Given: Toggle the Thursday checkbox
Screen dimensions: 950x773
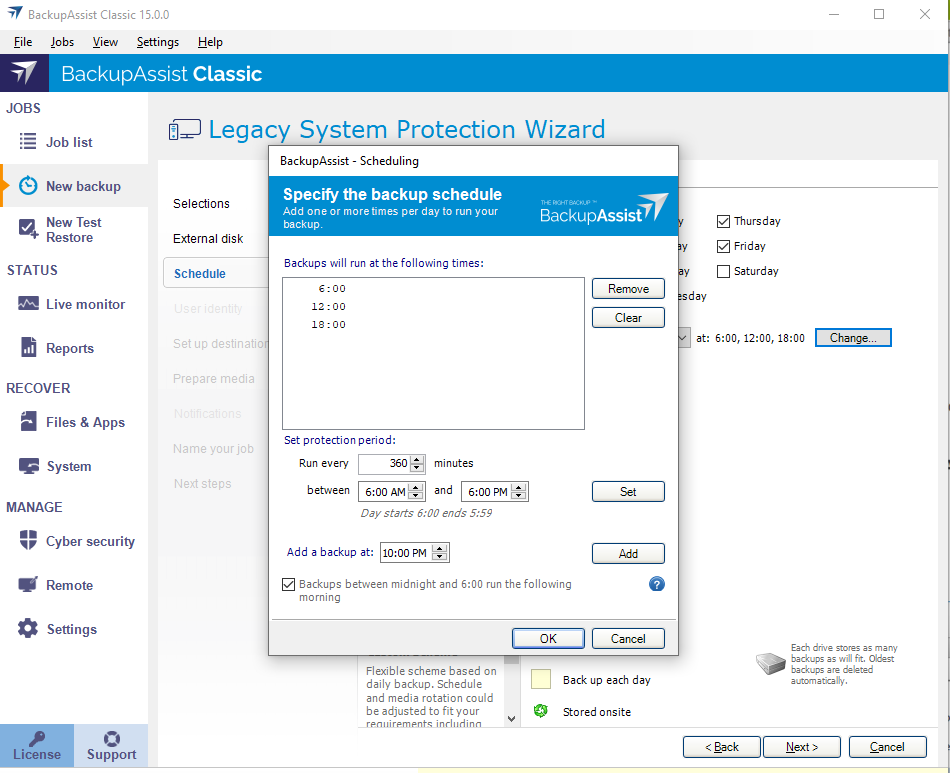Looking at the screenshot, I should click(x=724, y=221).
